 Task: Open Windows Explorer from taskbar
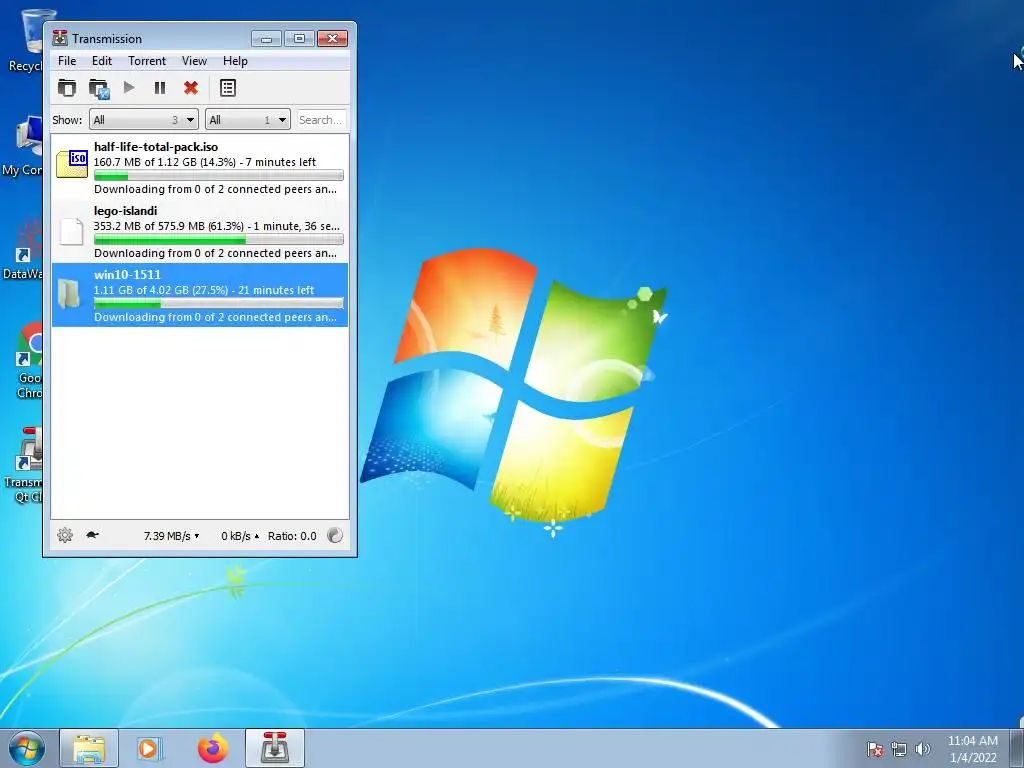tap(89, 748)
